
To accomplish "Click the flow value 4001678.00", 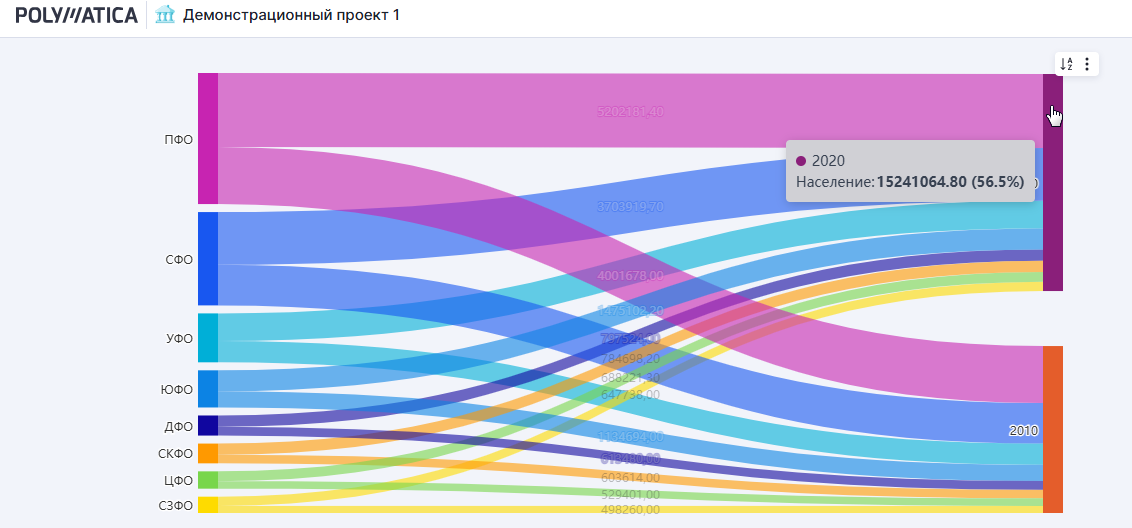I will click(x=630, y=275).
